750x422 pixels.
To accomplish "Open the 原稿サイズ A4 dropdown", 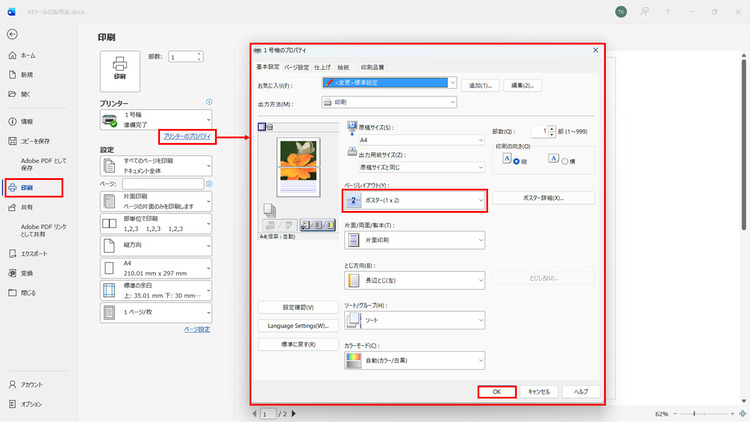I will [421, 140].
